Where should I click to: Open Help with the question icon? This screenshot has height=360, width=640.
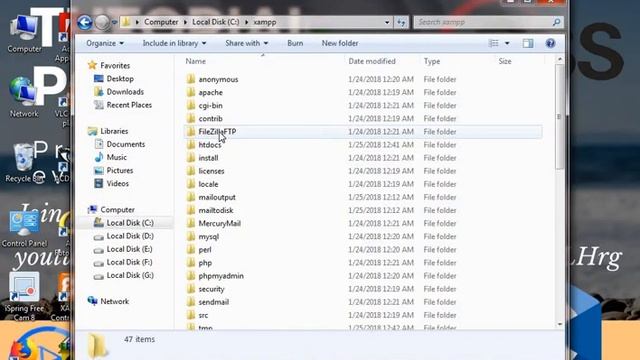pyautogui.click(x=550, y=43)
